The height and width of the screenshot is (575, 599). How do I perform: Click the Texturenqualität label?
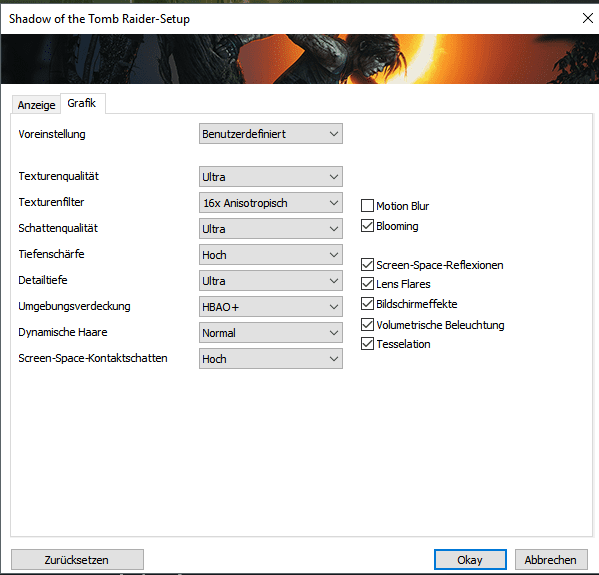[x=58, y=176]
